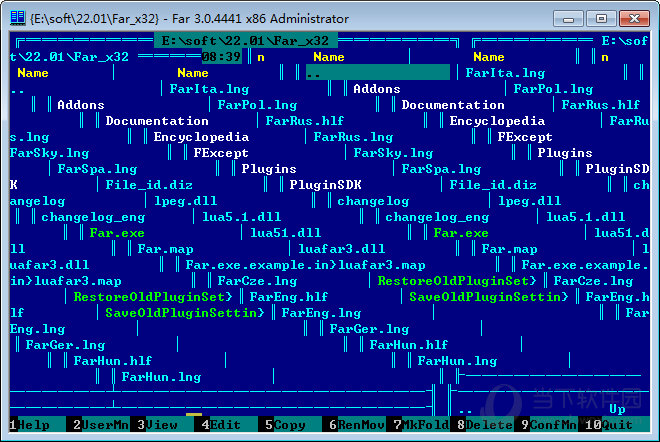This screenshot has height=442, width=660.
Task: Click 3View in the key bar
Action: point(157,425)
